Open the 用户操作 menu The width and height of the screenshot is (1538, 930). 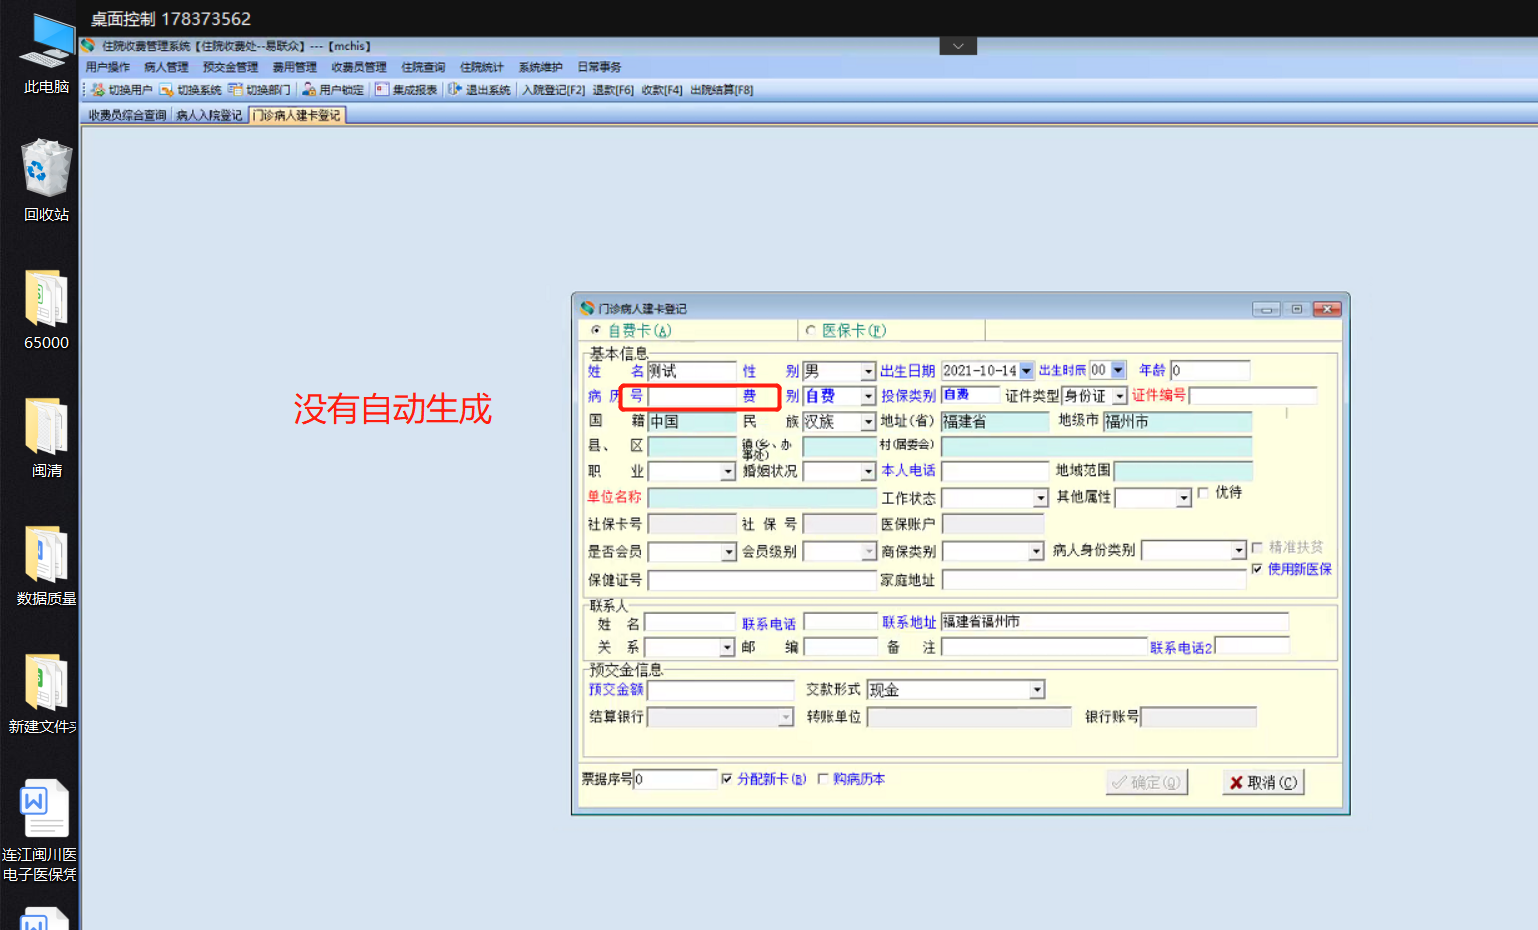pos(108,67)
